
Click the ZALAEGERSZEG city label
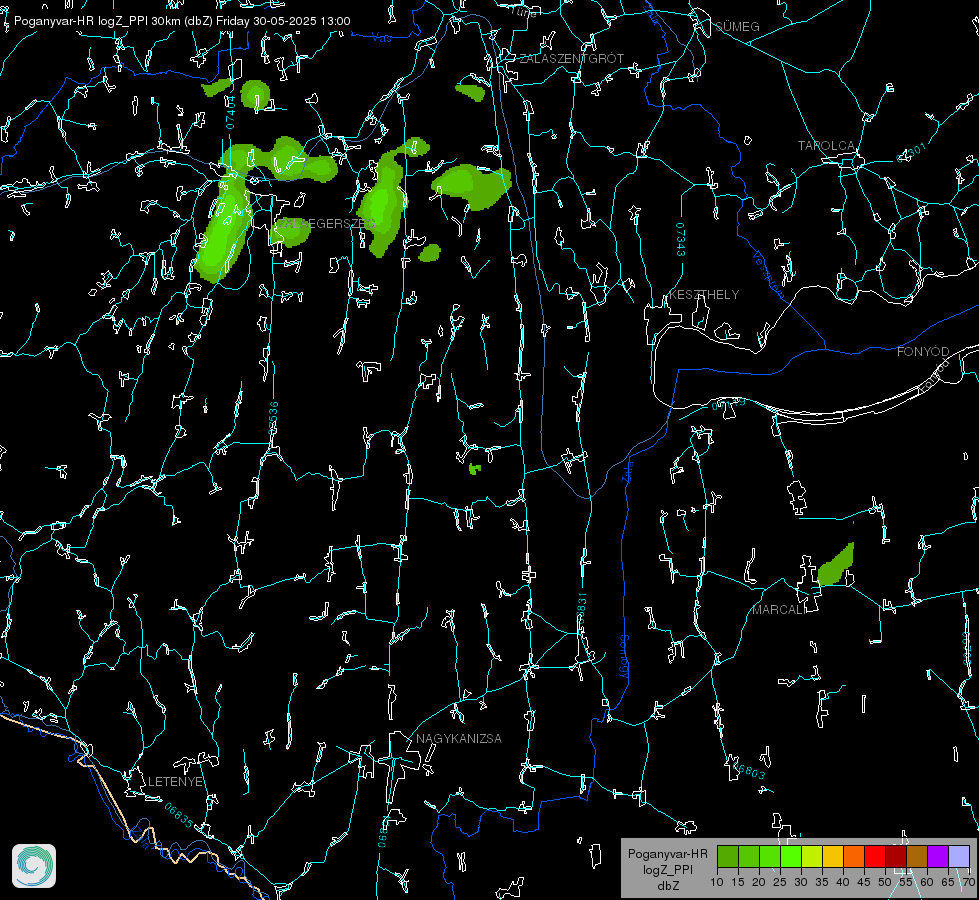pyautogui.click(x=326, y=224)
